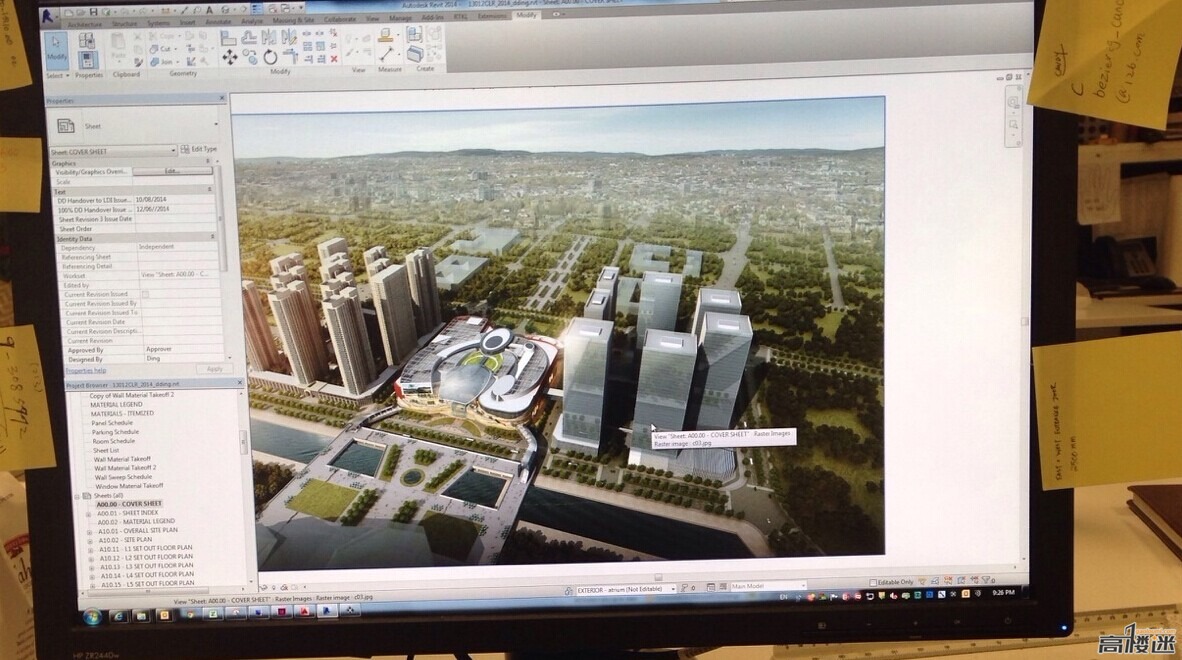Open the Windows Start menu
1182x660 pixels.
(93, 617)
